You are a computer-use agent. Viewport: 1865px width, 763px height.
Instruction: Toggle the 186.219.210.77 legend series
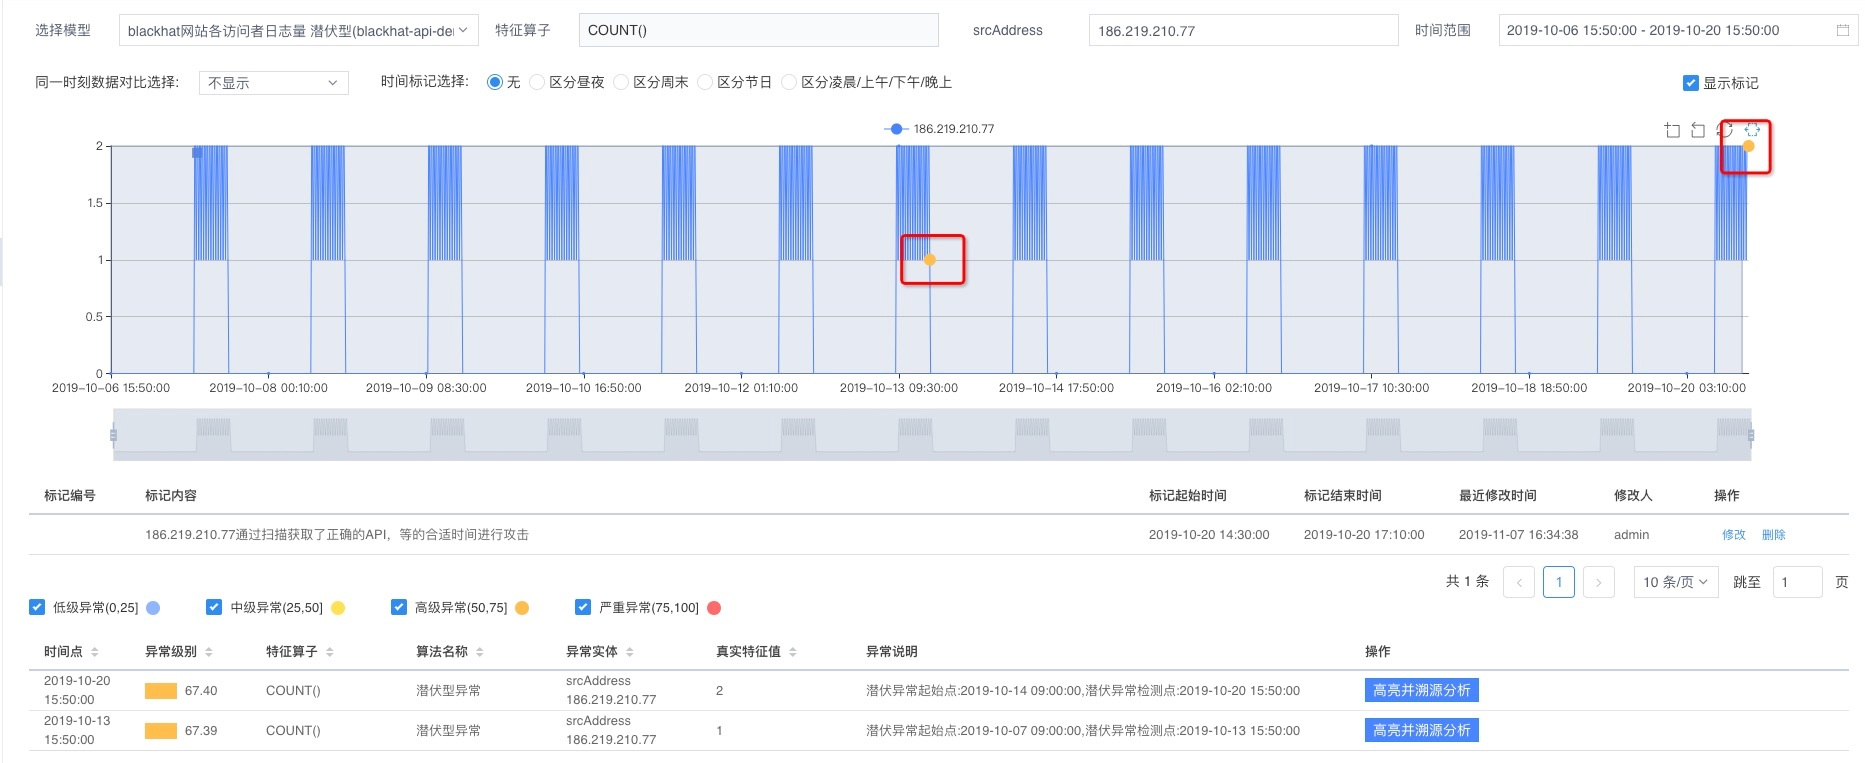click(x=939, y=129)
